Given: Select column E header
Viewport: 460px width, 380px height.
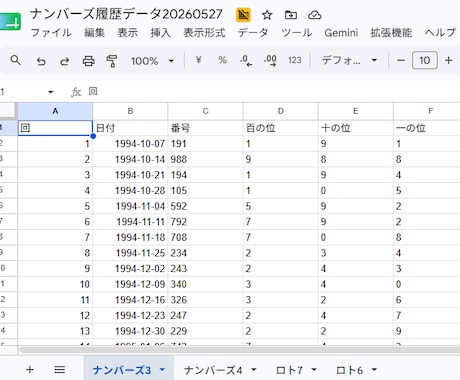Looking at the screenshot, I should coord(356,111).
